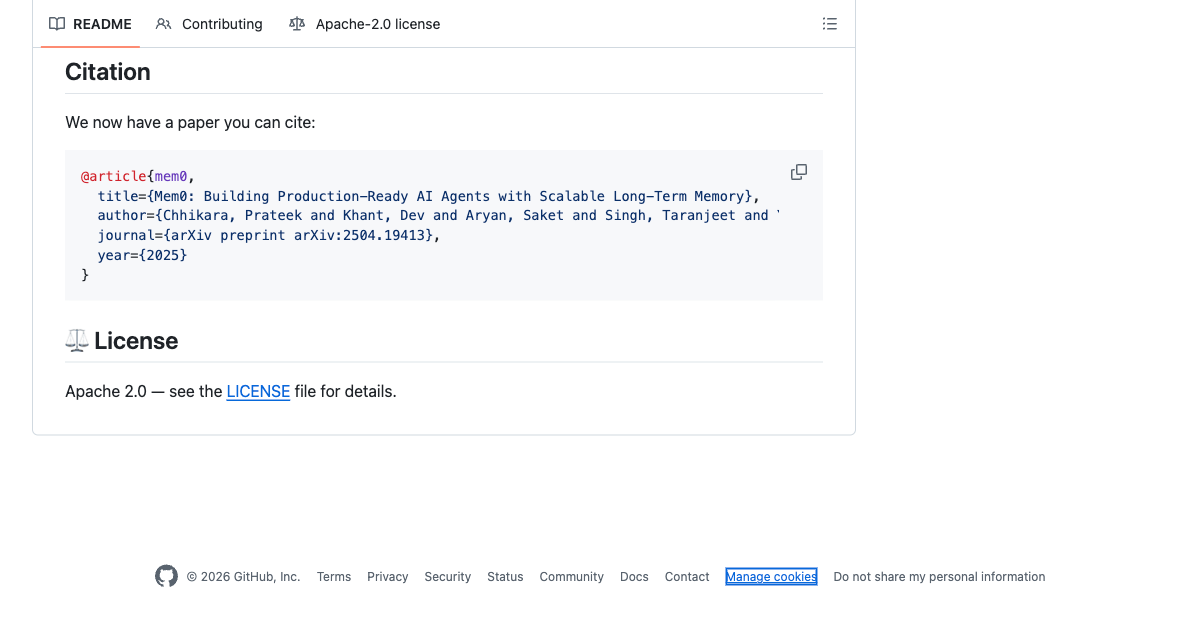Open the LICENSE file link

click(x=258, y=391)
